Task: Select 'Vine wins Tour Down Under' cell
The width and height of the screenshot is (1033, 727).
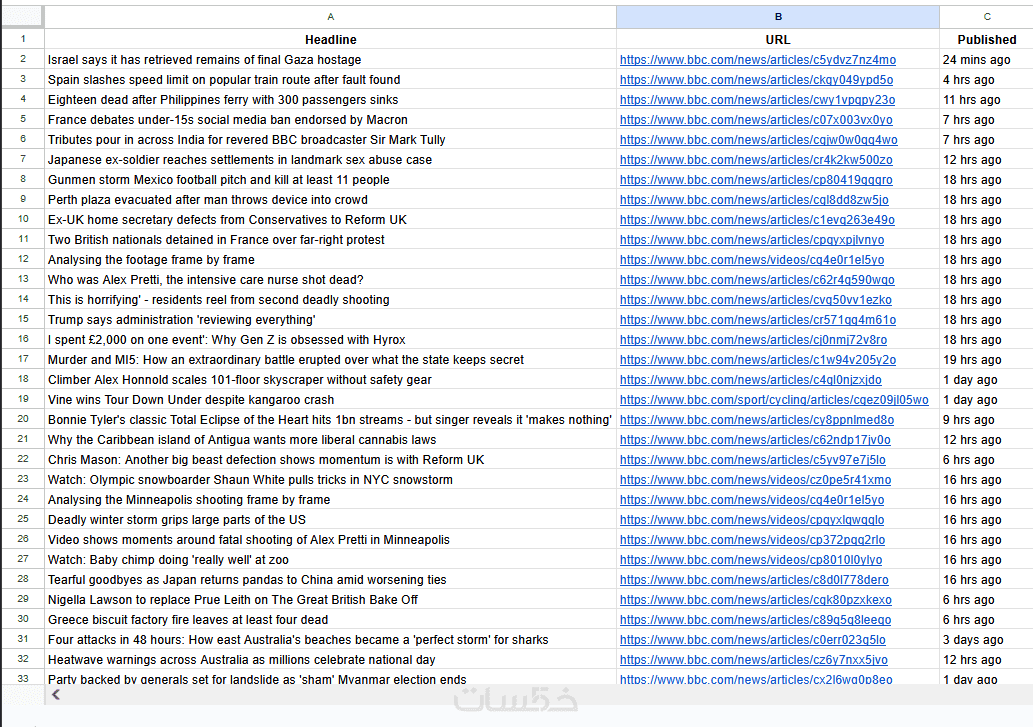Action: point(330,400)
